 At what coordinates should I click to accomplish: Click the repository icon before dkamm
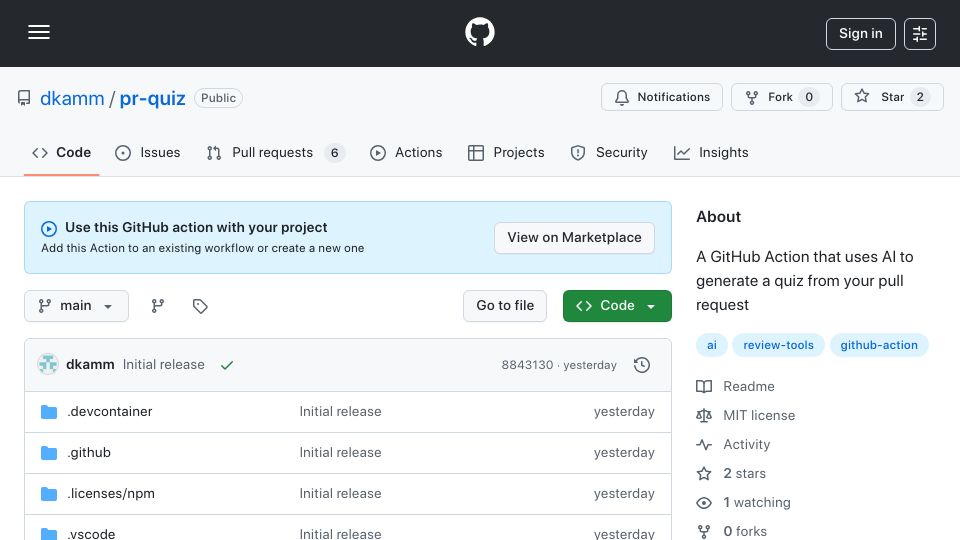coord(24,98)
